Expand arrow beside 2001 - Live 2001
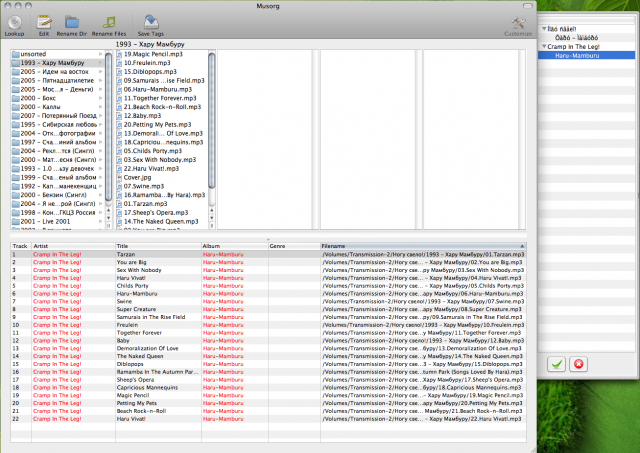 pyautogui.click(x=100, y=222)
